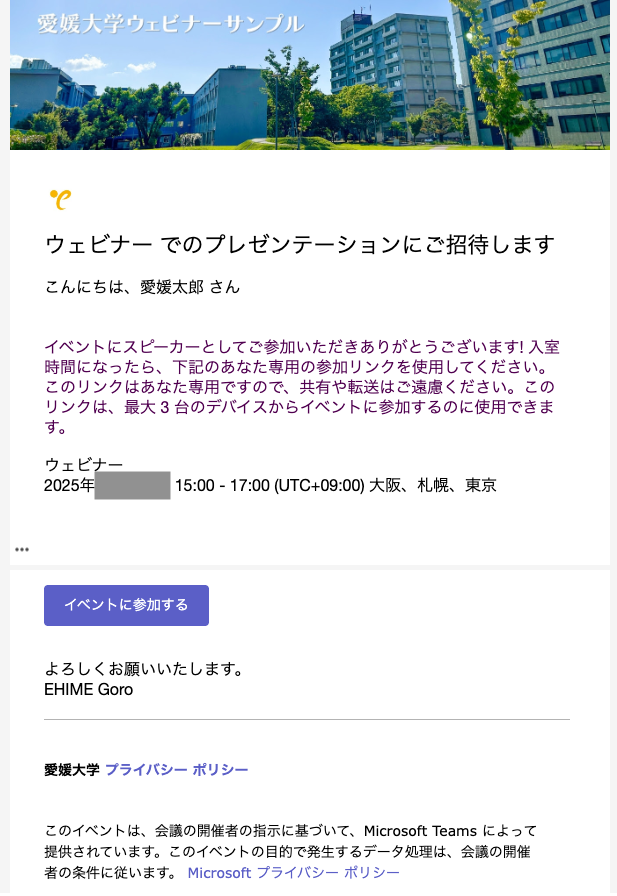Click the 2025年 year text

click(x=69, y=486)
